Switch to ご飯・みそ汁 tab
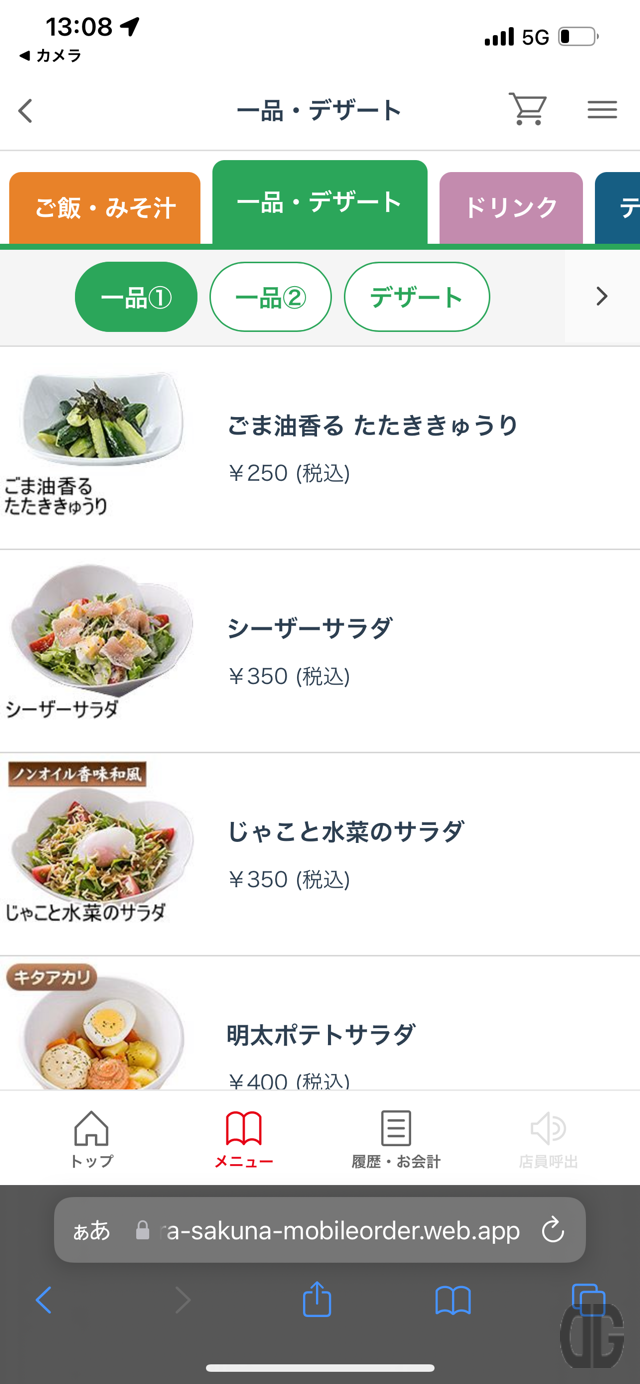Screen dimensions: 640x1384 pos(105,208)
